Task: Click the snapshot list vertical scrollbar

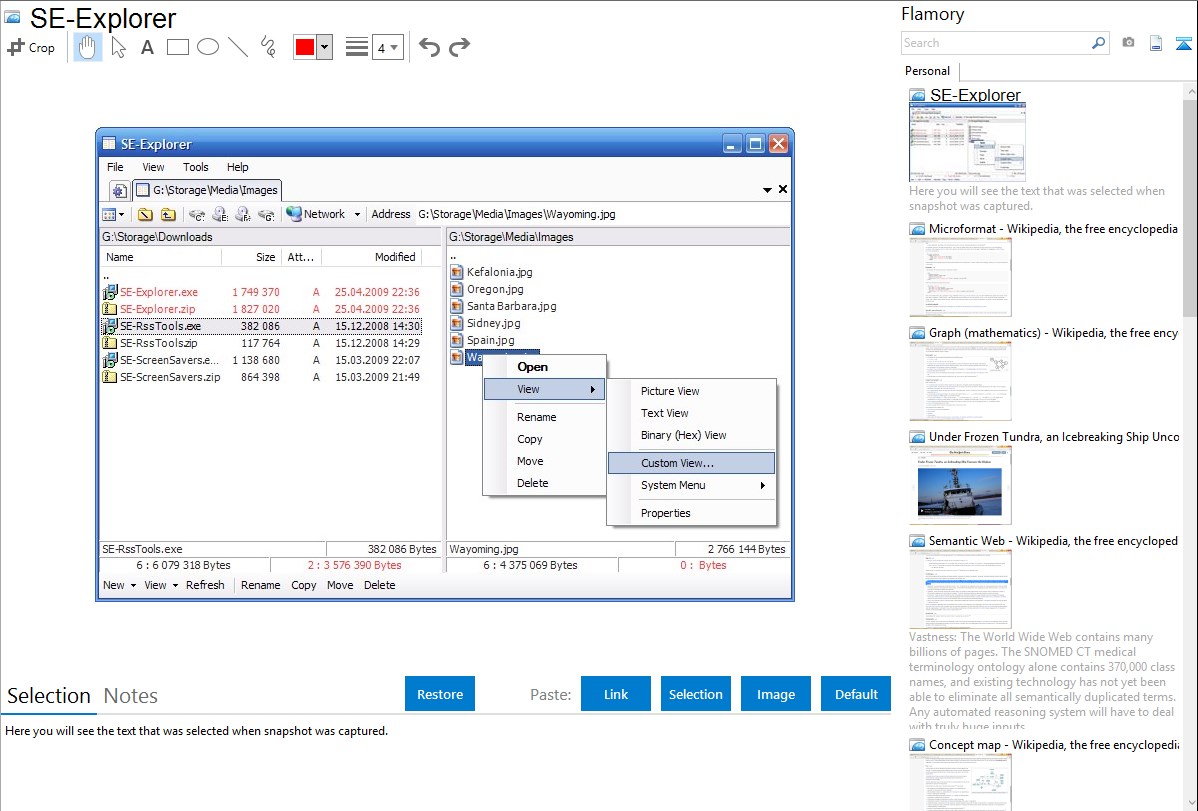Action: coord(1190,206)
